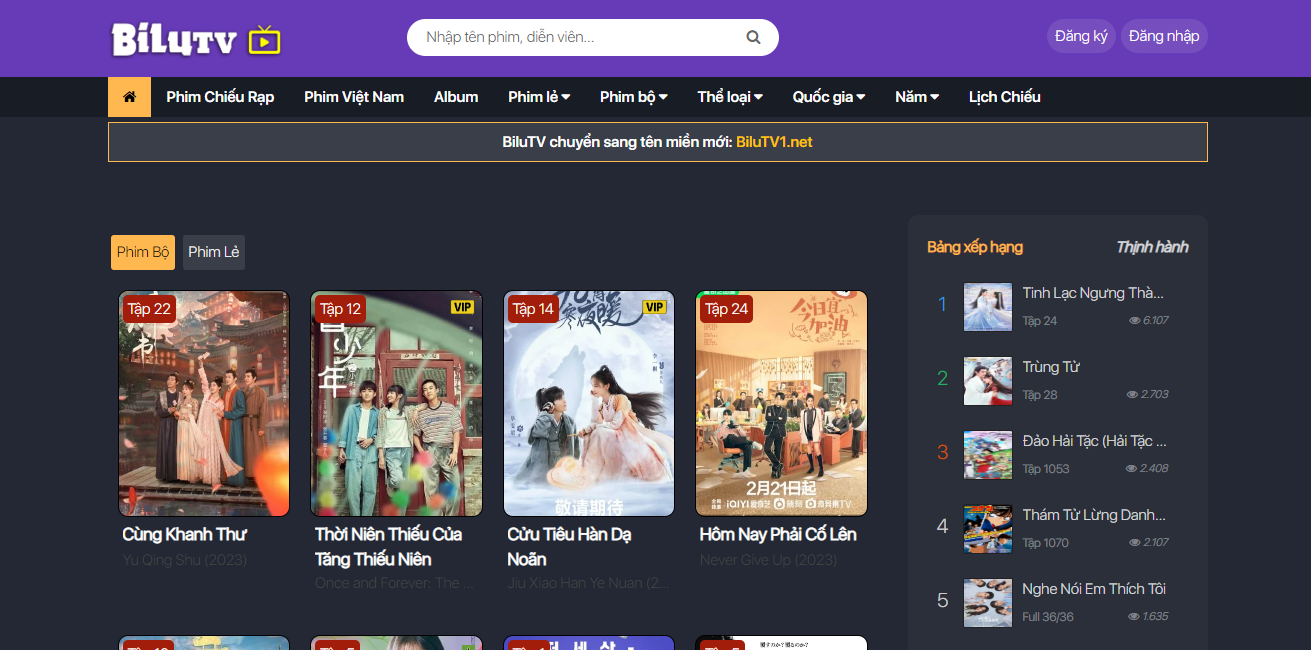Click the Bảng xếp hạng heading
Image resolution: width=1311 pixels, height=650 pixels.
point(975,247)
